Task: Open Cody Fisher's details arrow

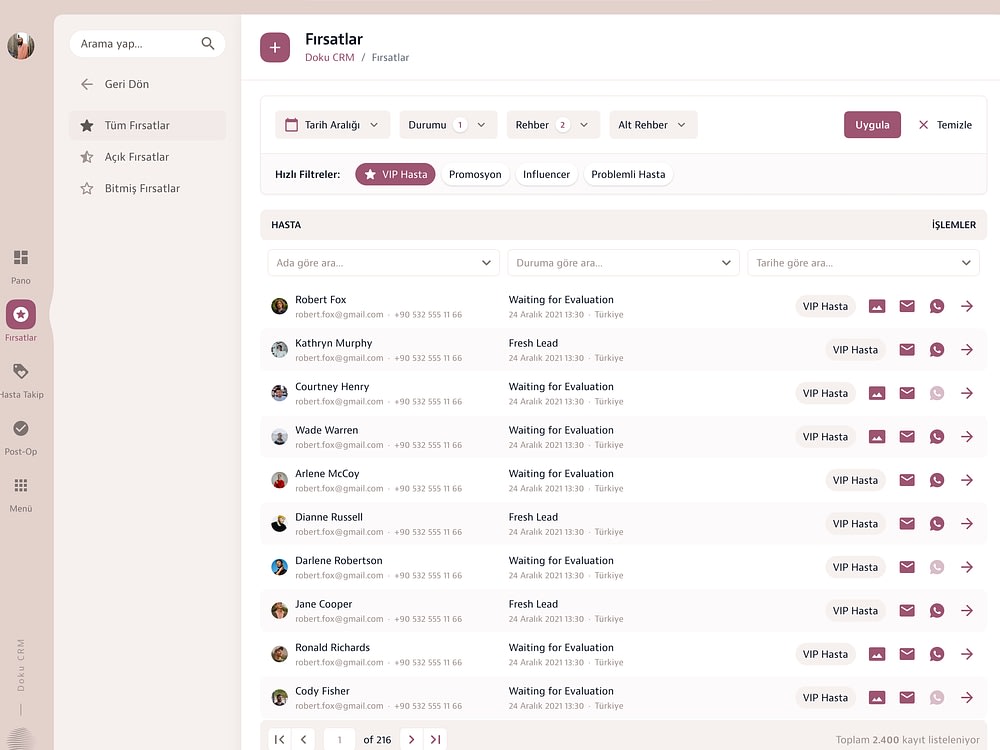Action: [967, 697]
